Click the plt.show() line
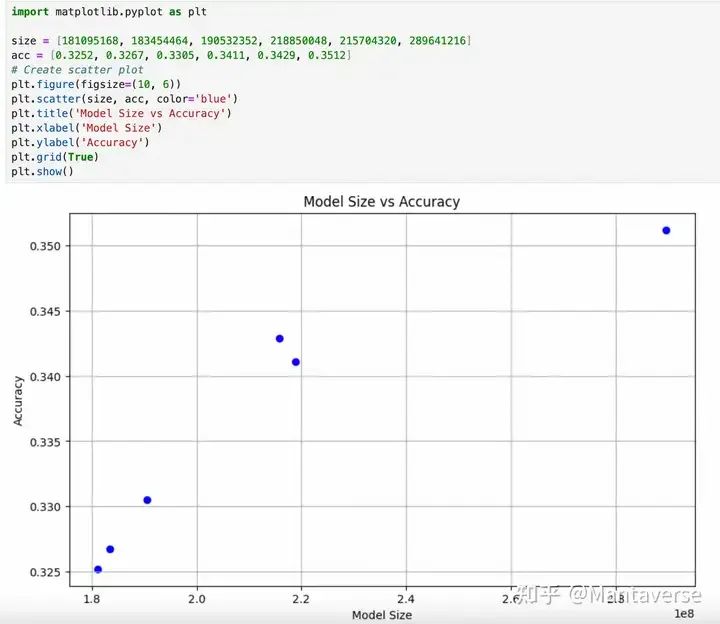This screenshot has width=720, height=624. pyautogui.click(x=42, y=172)
